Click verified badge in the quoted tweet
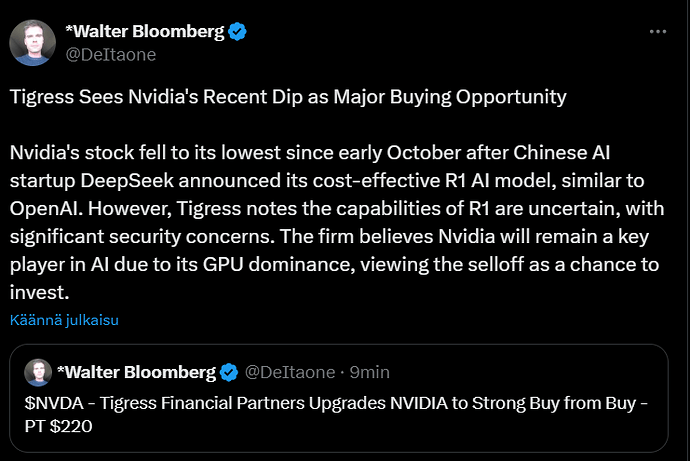The image size is (690, 461). pyautogui.click(x=229, y=373)
